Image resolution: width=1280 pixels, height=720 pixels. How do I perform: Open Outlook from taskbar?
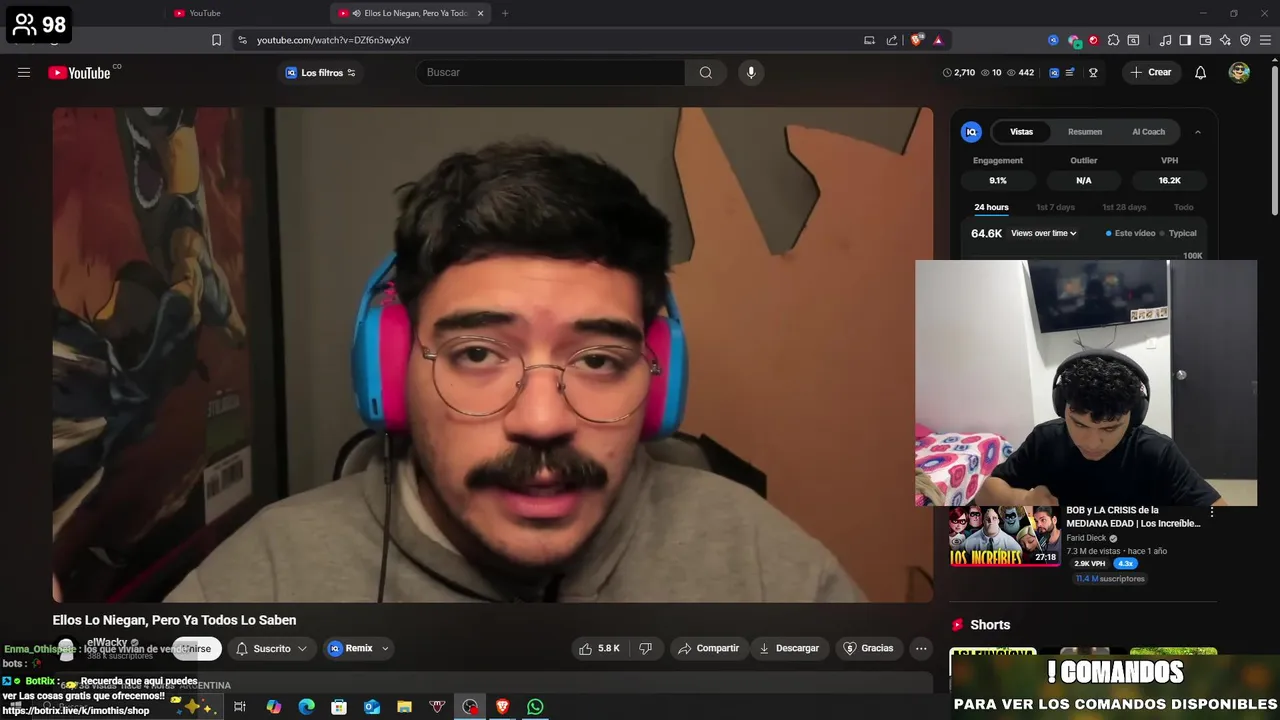[372, 707]
